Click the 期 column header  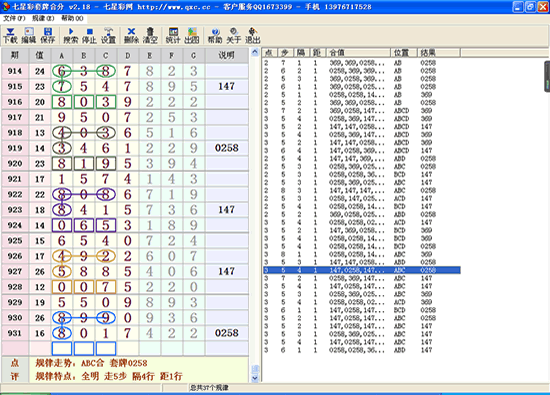coord(15,55)
